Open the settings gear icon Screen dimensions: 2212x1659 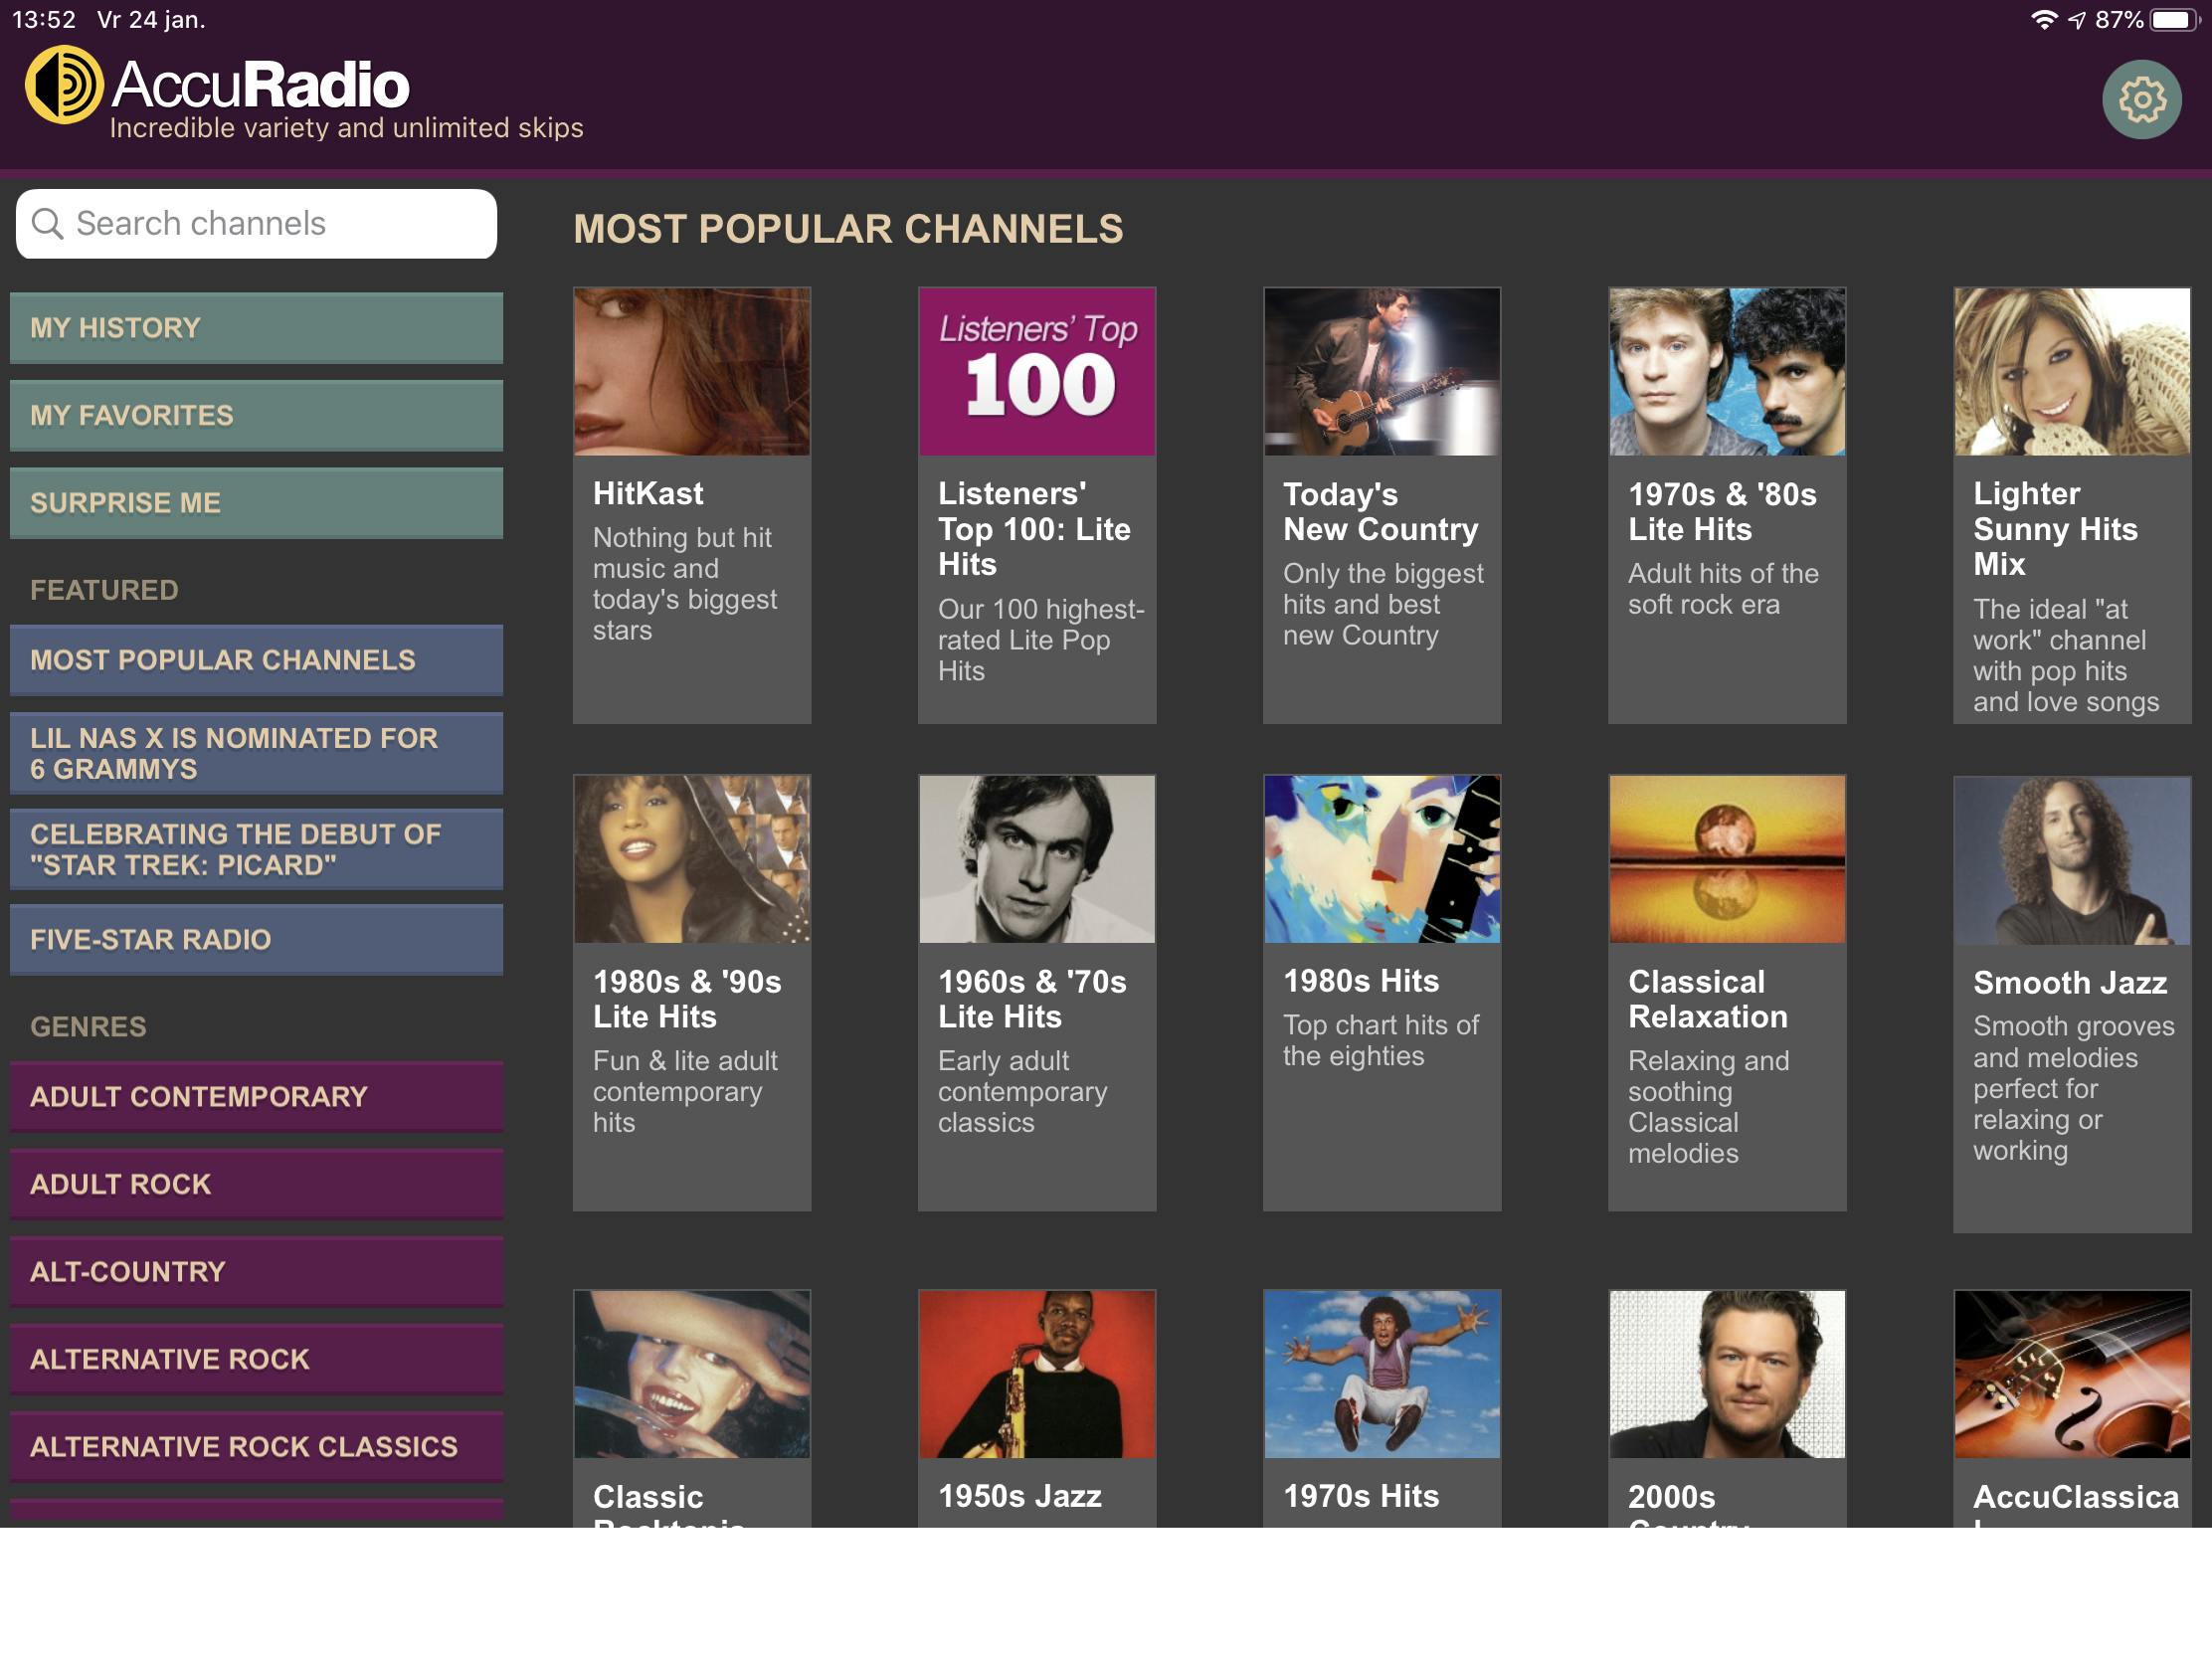2140,99
